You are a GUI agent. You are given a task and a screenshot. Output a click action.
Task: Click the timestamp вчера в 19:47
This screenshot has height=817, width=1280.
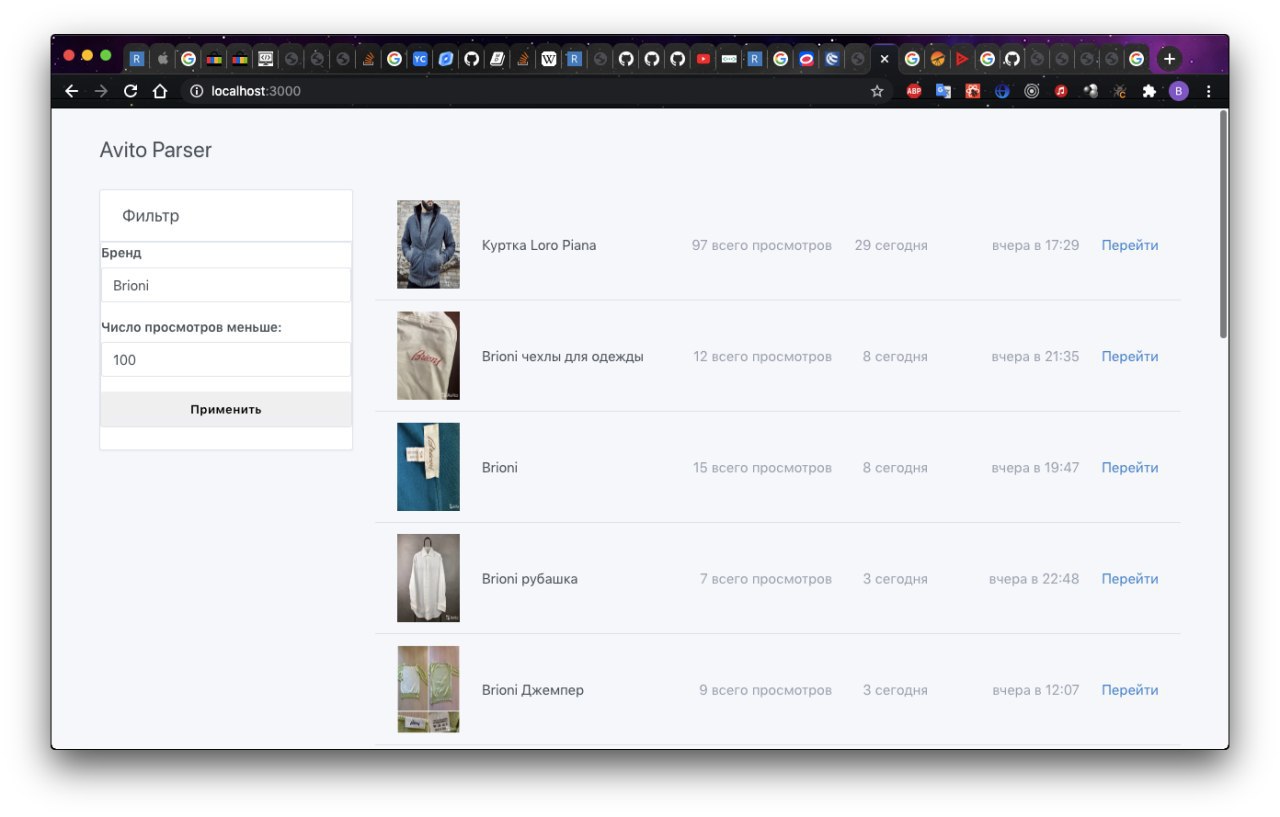(x=1035, y=467)
